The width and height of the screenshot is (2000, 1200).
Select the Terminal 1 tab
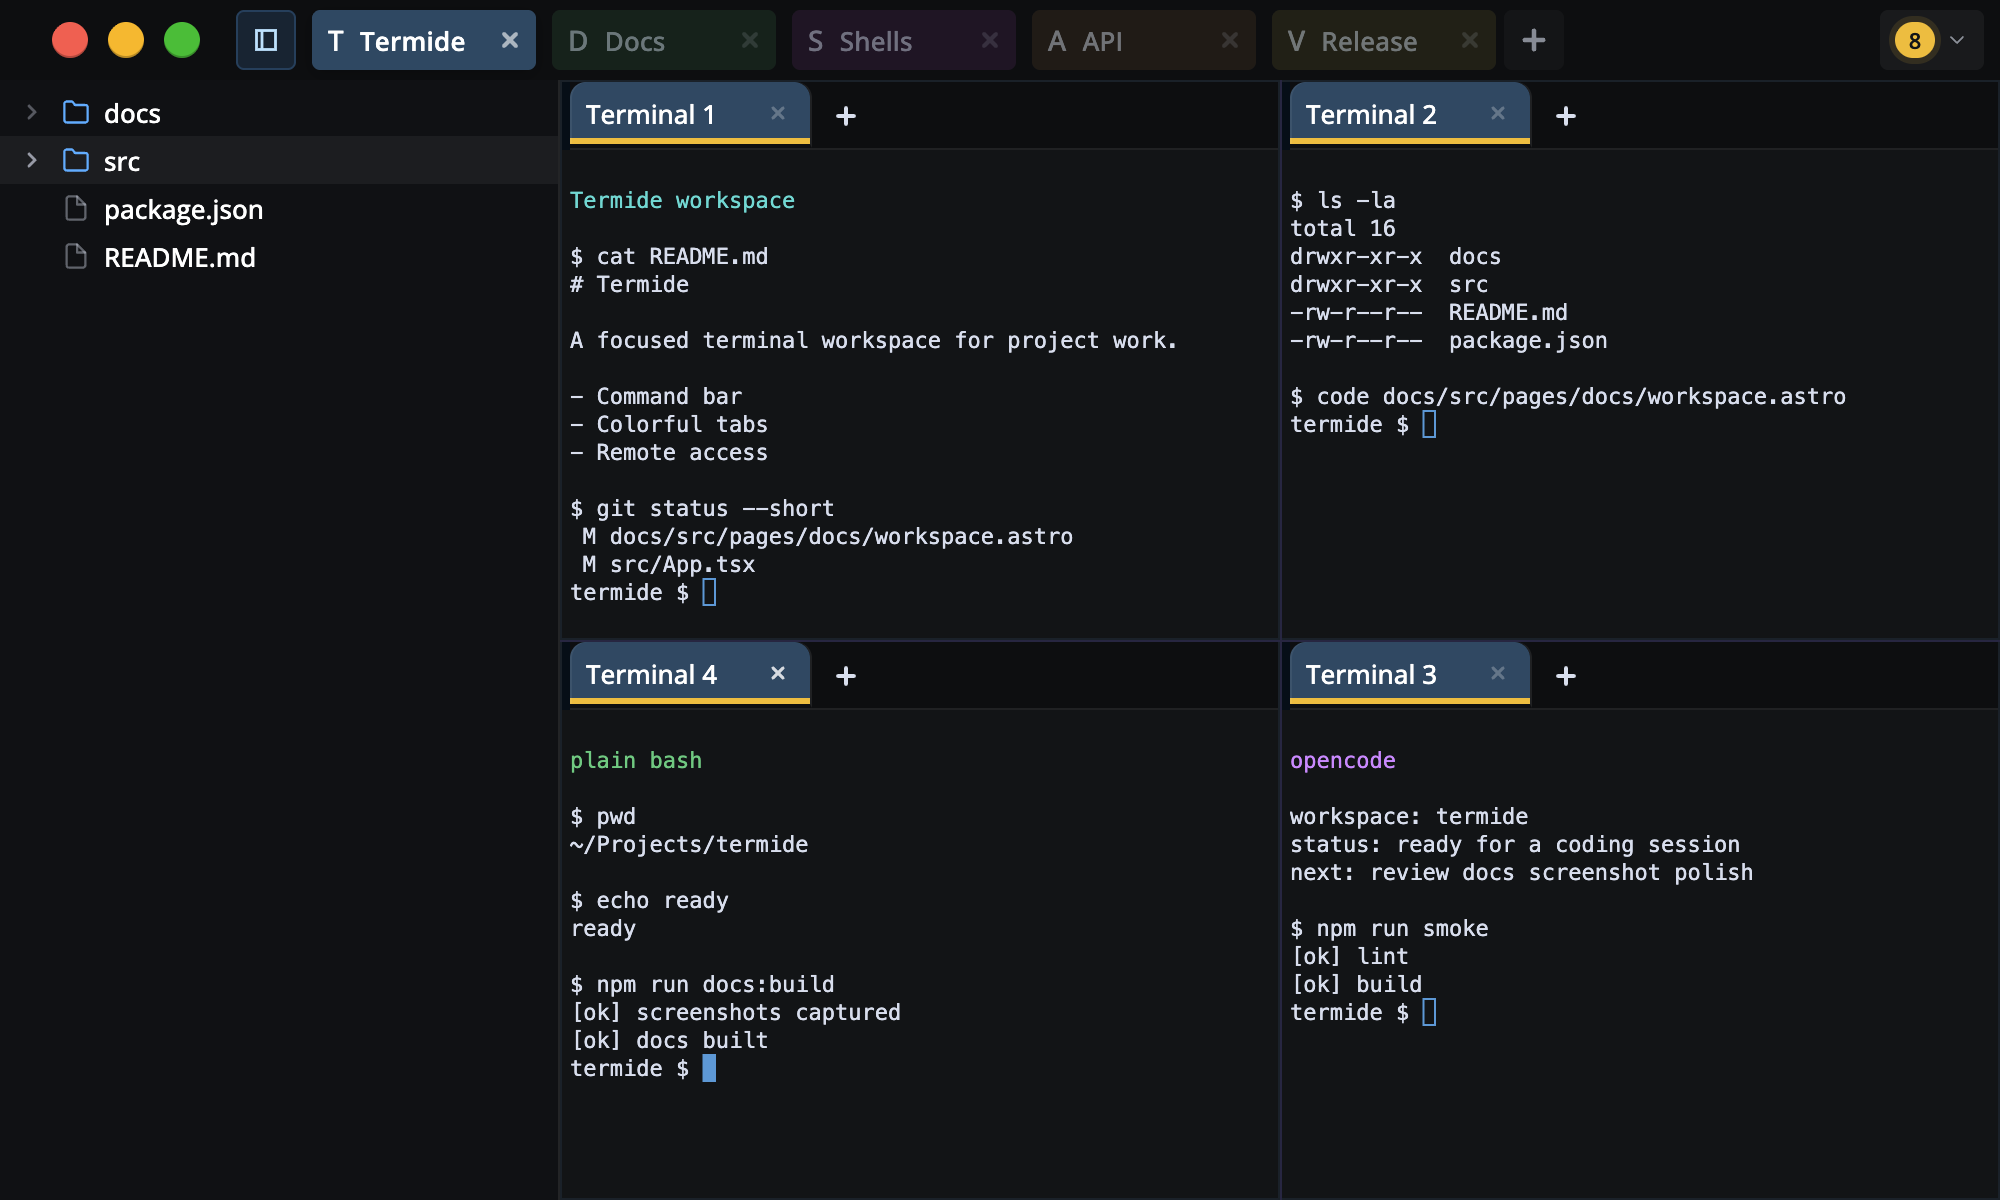click(690, 114)
